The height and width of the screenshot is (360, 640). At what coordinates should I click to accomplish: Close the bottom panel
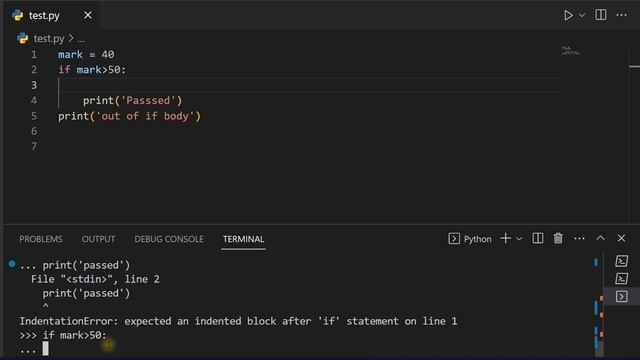[621, 238]
